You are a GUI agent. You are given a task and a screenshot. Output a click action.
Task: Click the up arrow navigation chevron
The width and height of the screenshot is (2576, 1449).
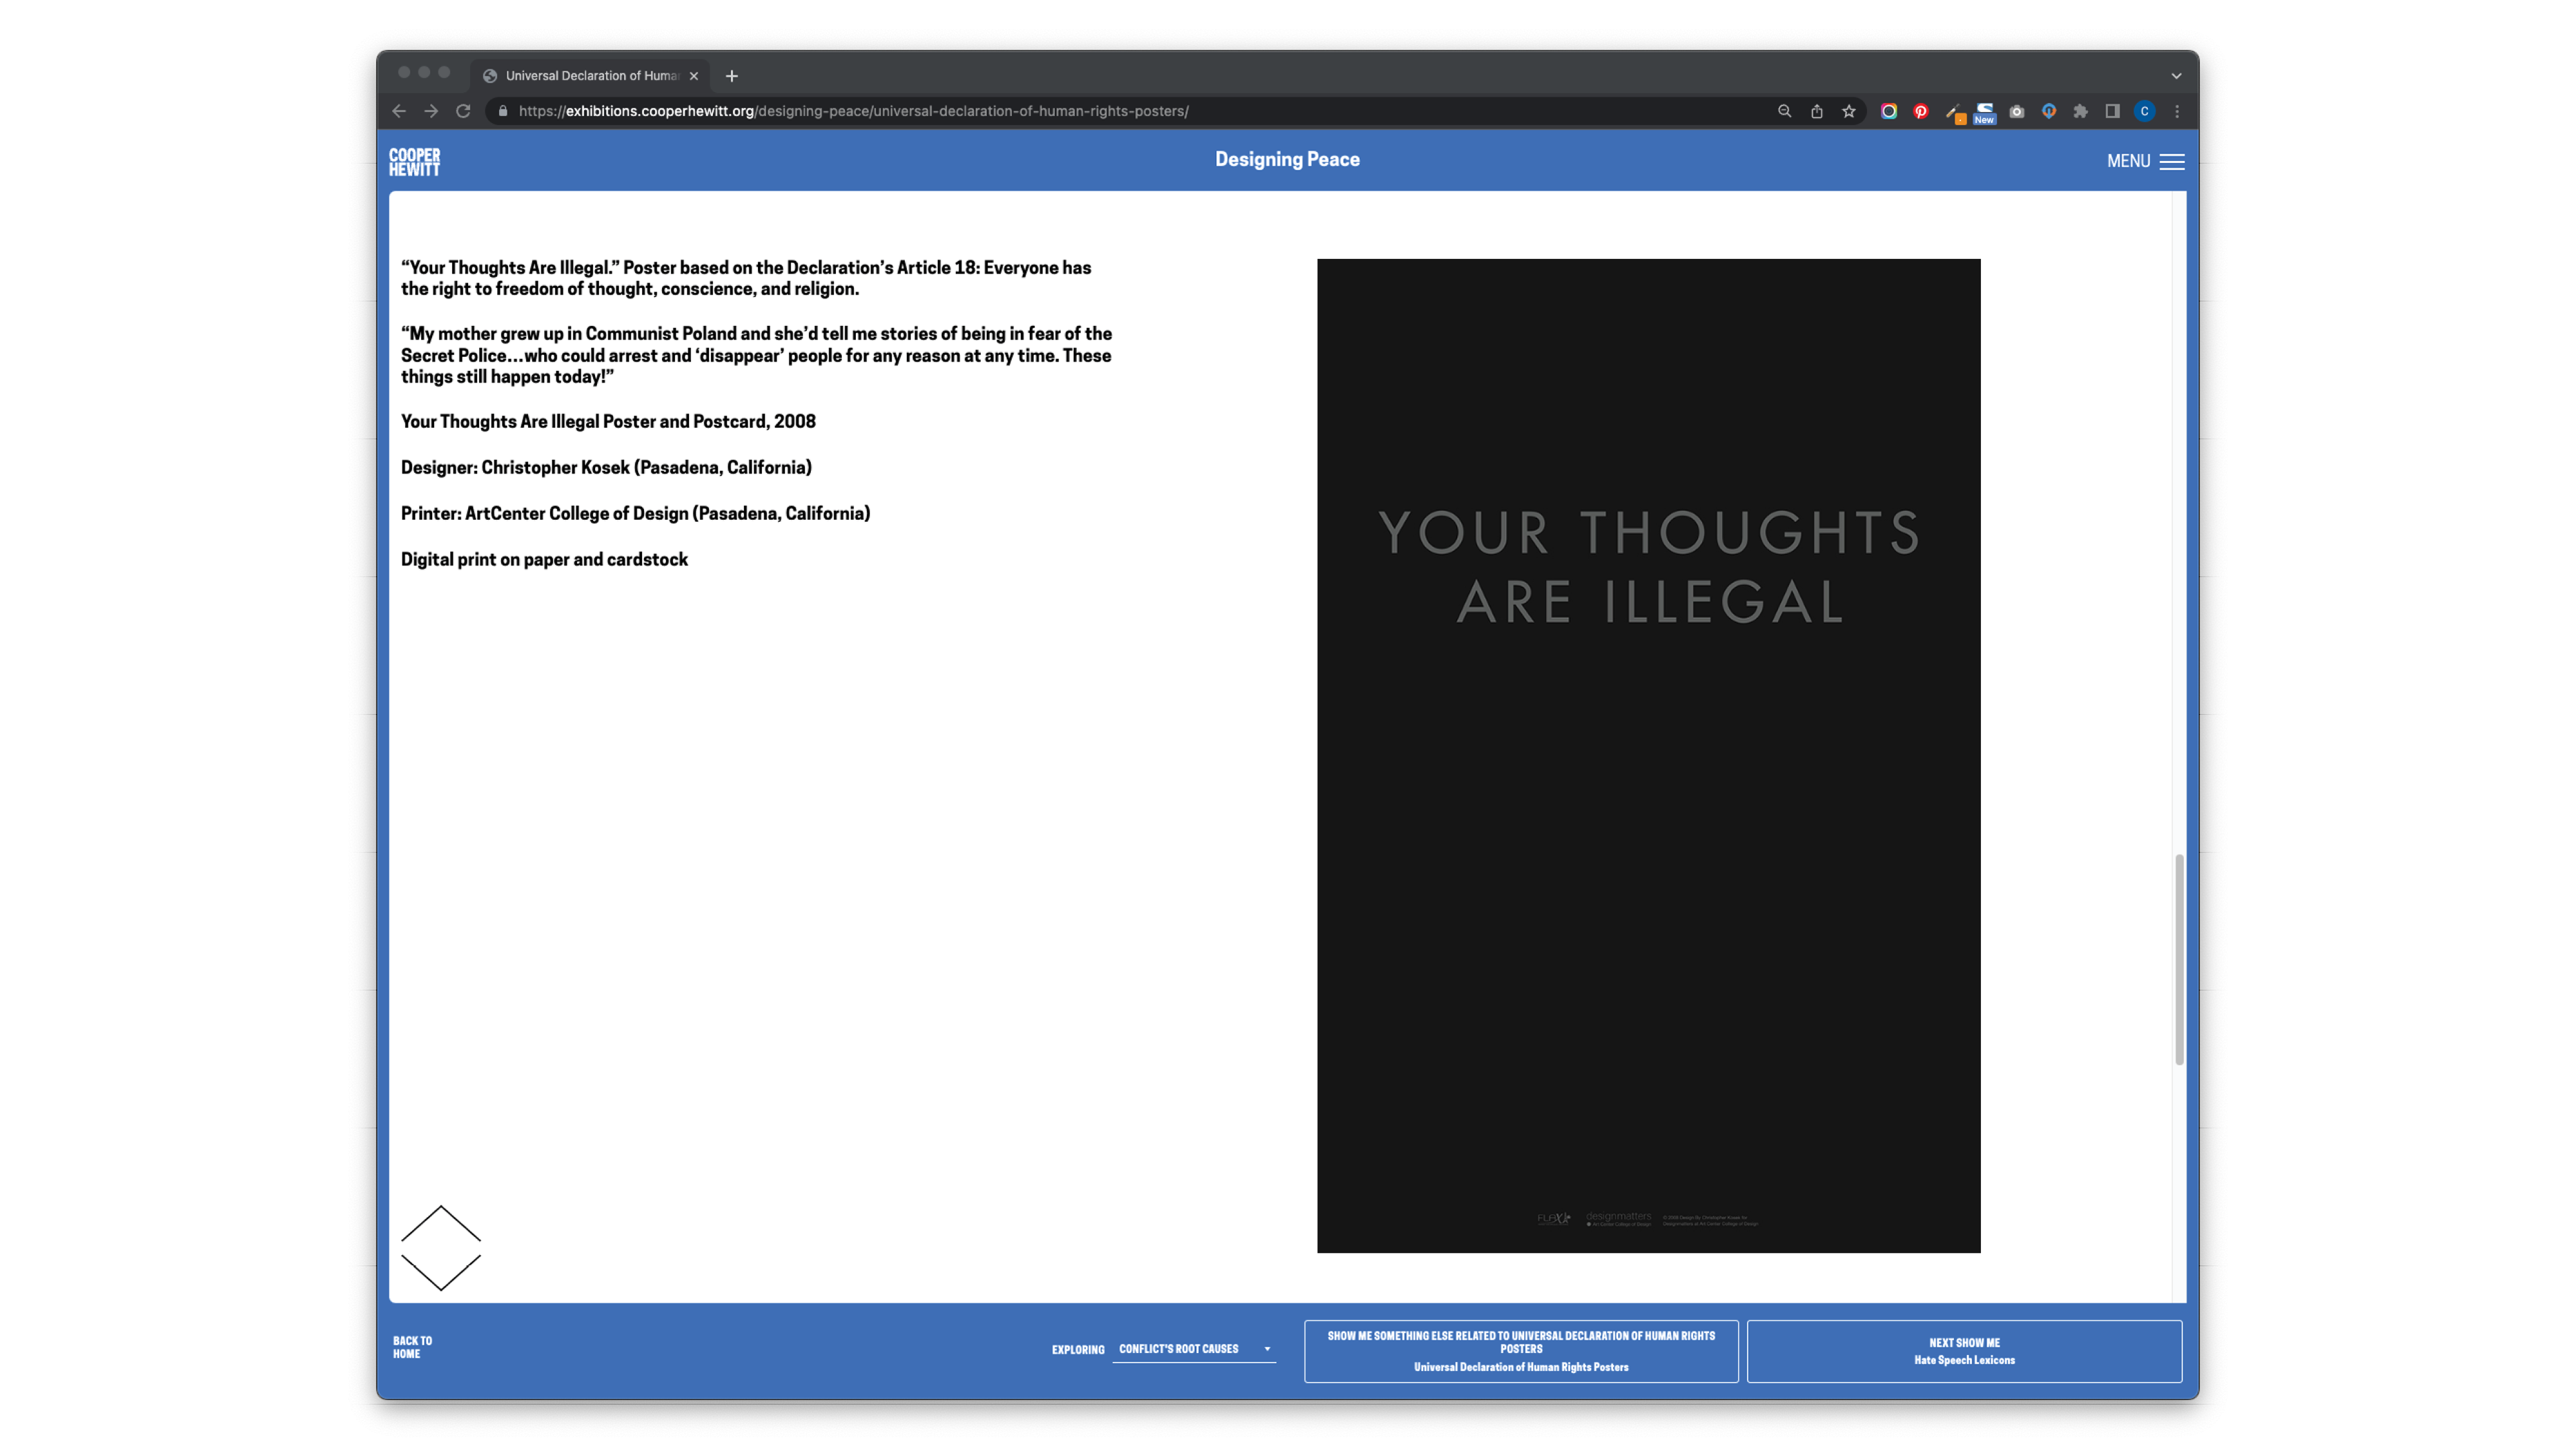click(441, 1223)
